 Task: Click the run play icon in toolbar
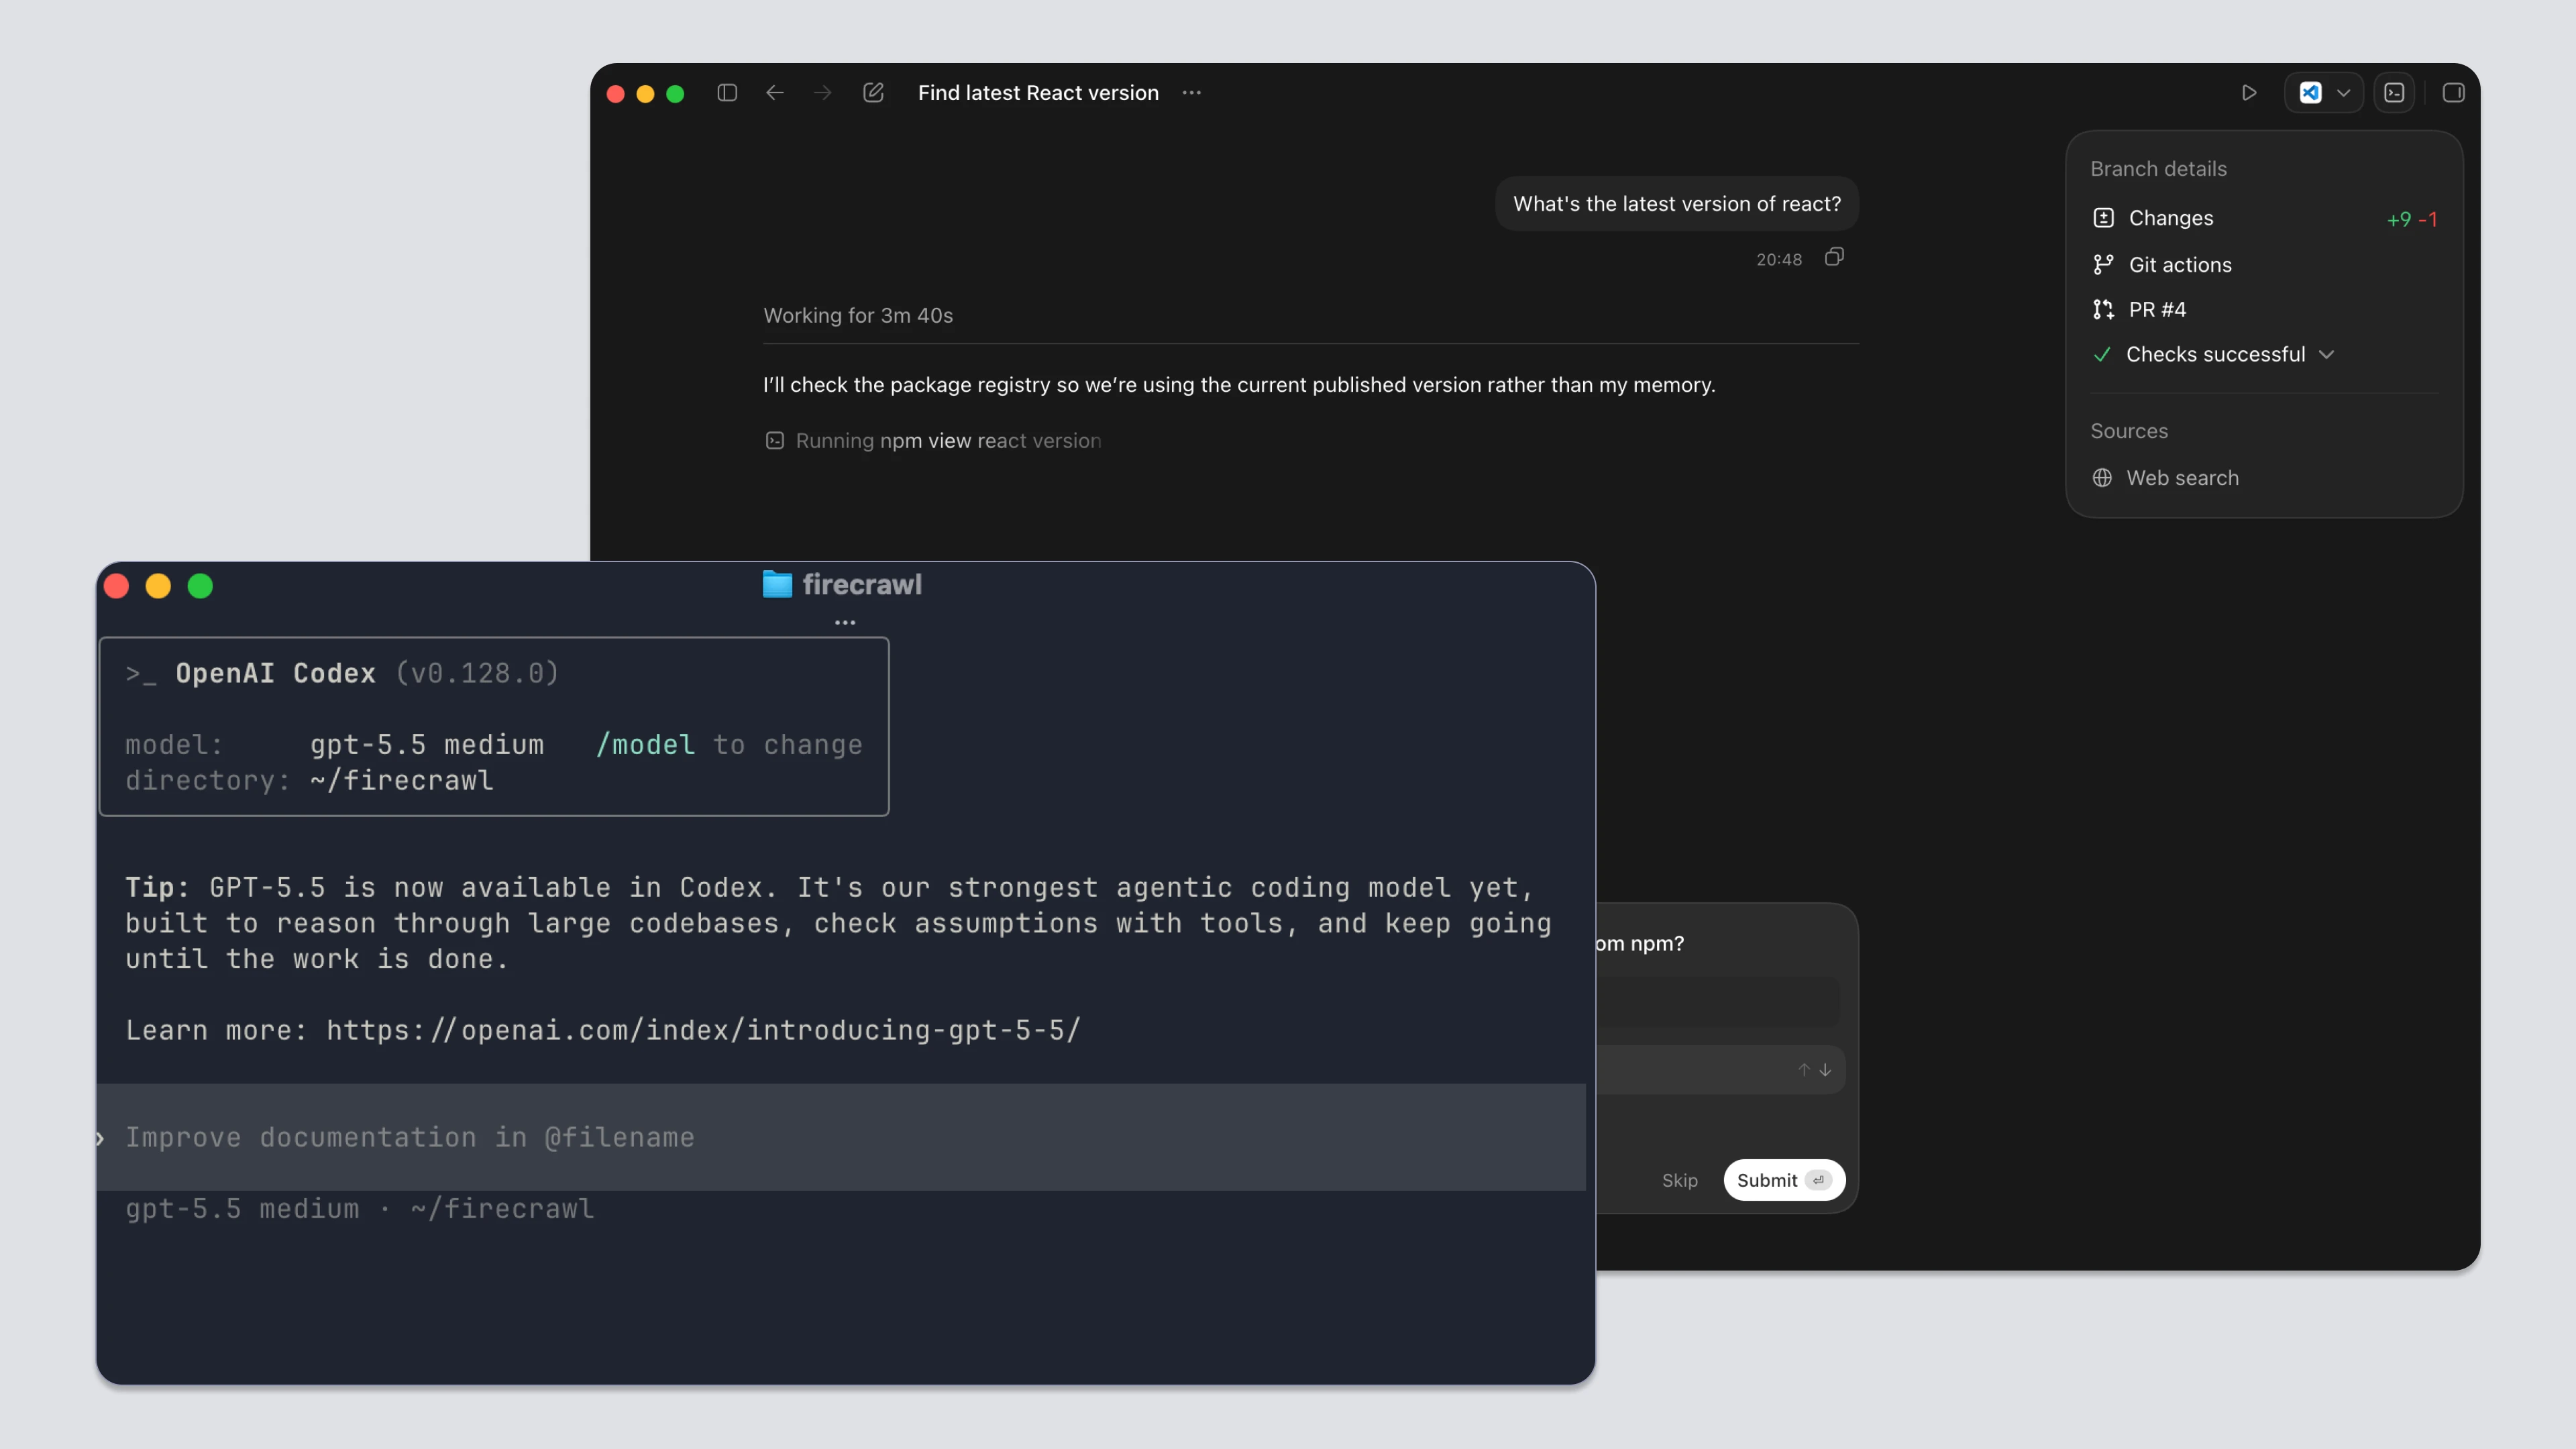click(2249, 93)
